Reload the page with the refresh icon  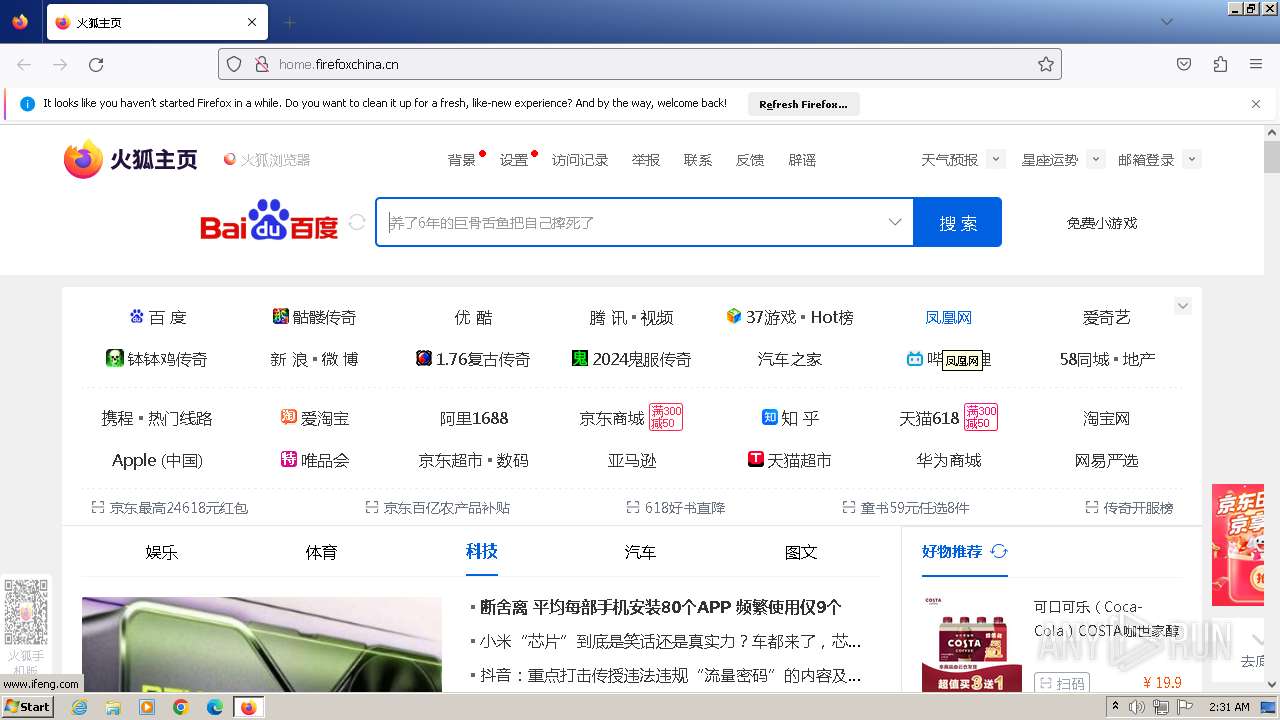(96, 64)
